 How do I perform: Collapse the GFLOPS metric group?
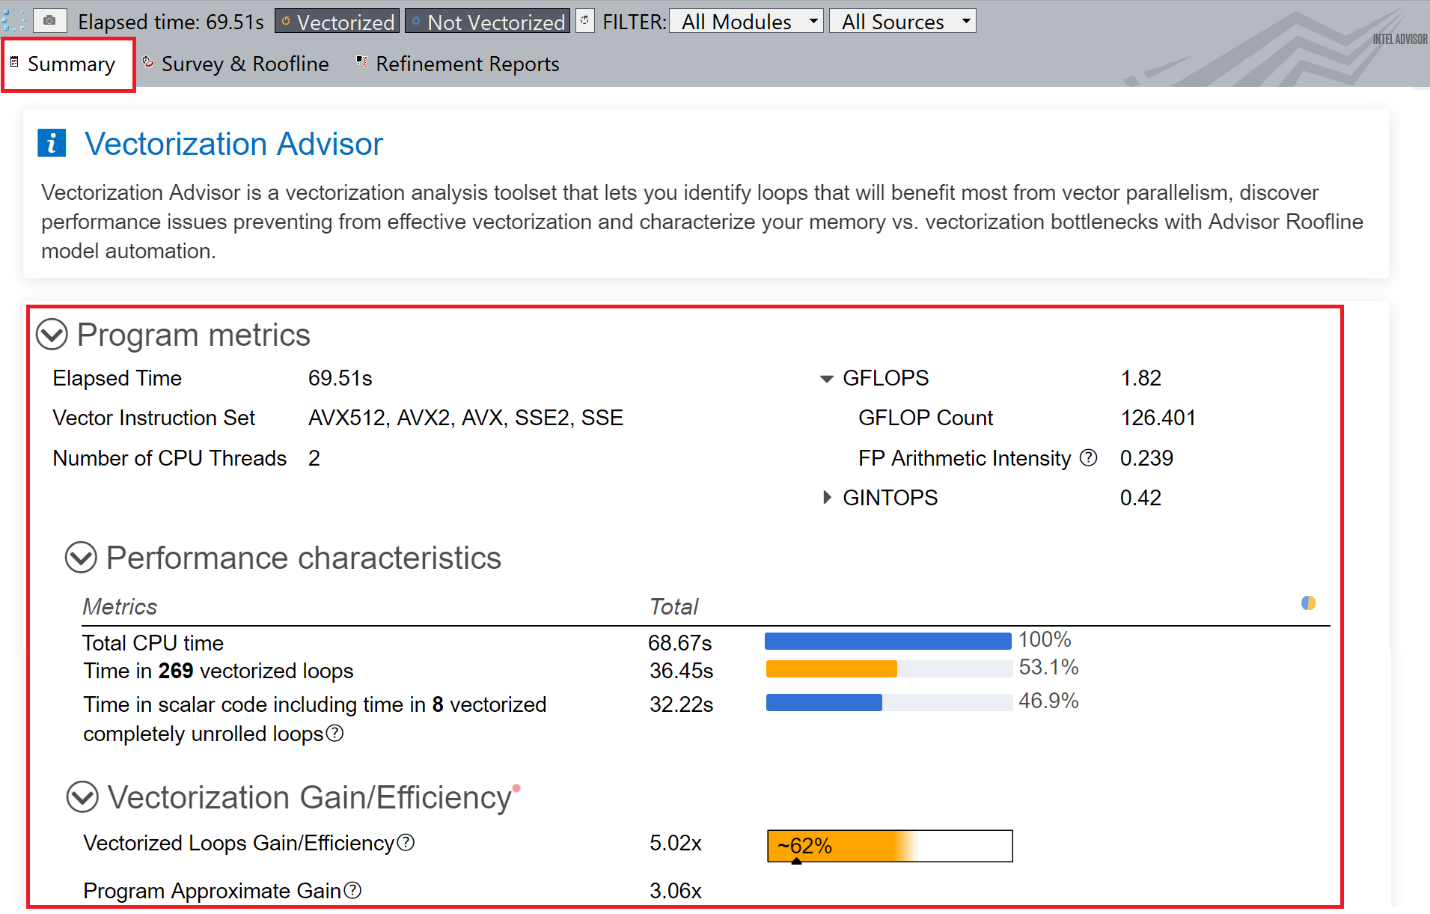click(x=826, y=378)
